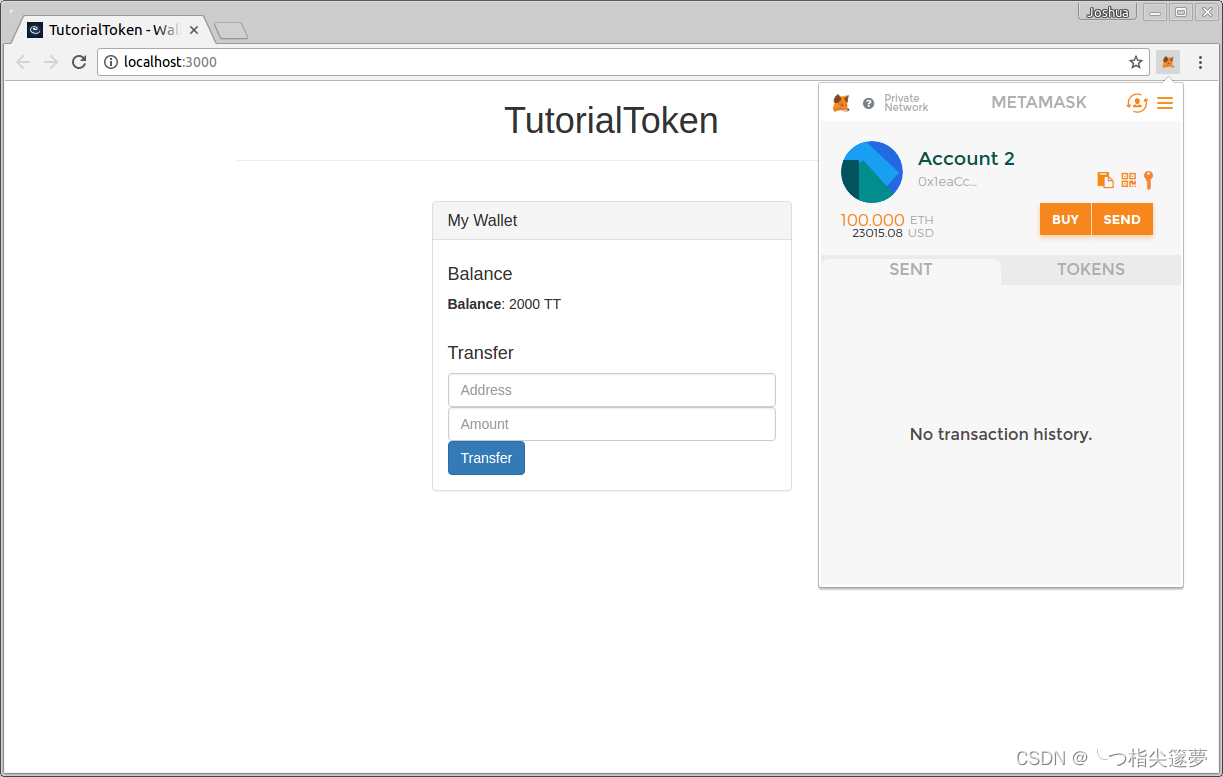Switch to the SENT tab
This screenshot has height=777, width=1223.
(x=910, y=270)
